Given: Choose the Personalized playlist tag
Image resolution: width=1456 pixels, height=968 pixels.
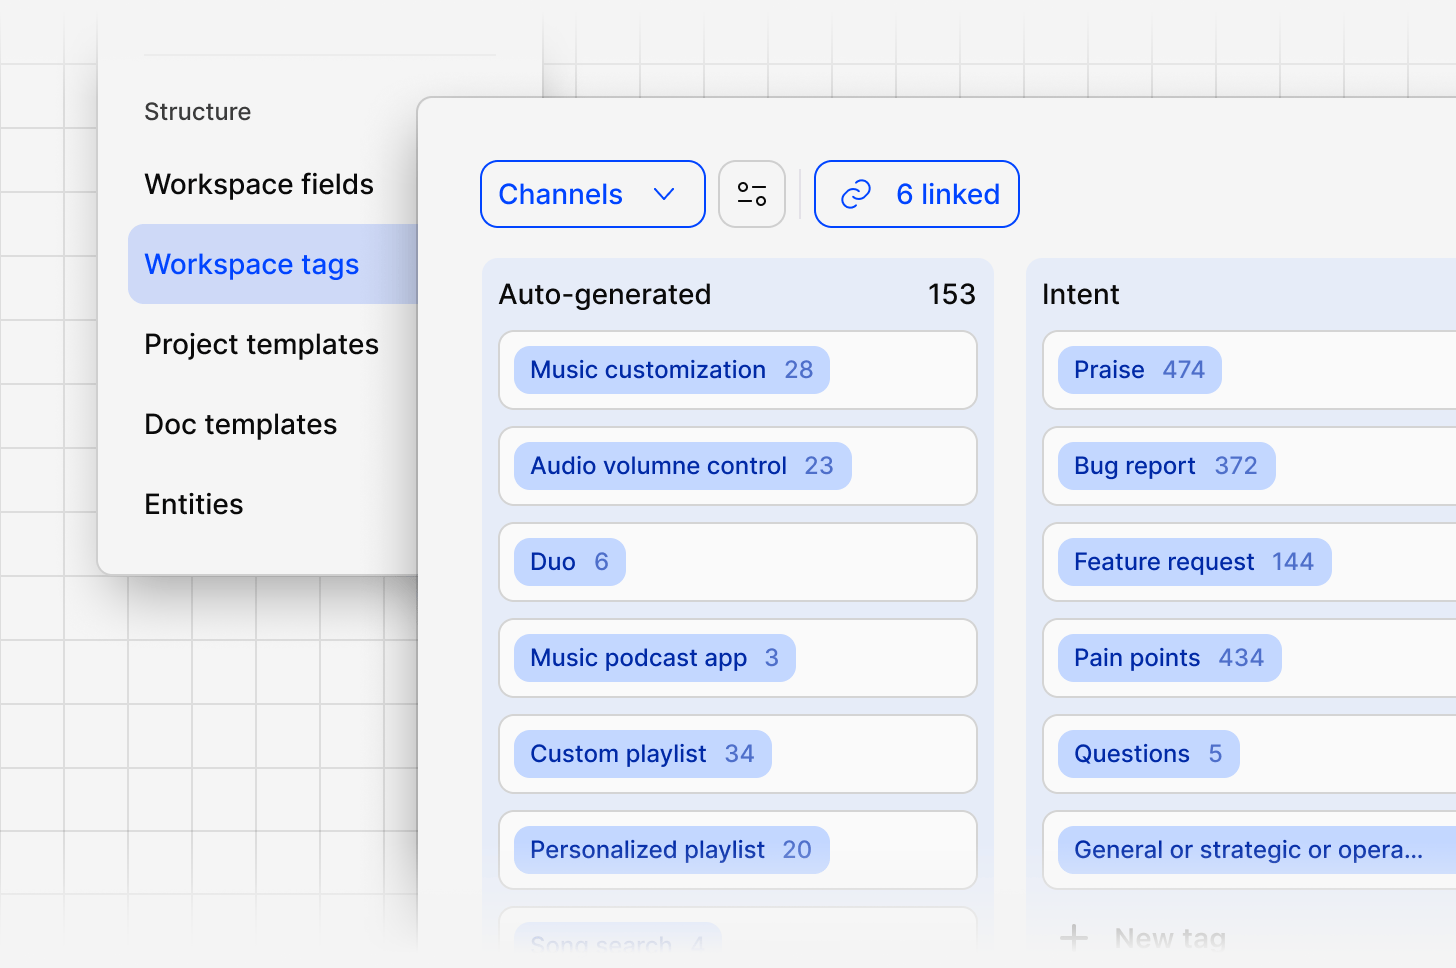Looking at the screenshot, I should tap(672, 850).
